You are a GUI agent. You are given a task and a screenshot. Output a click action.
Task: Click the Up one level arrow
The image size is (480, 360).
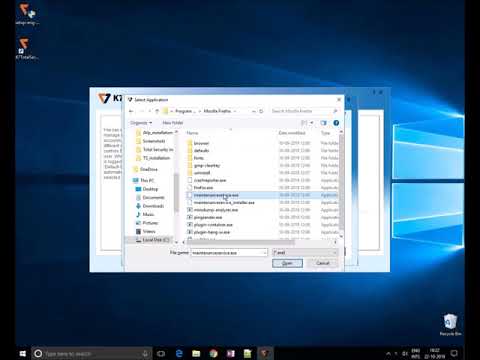click(x=157, y=111)
